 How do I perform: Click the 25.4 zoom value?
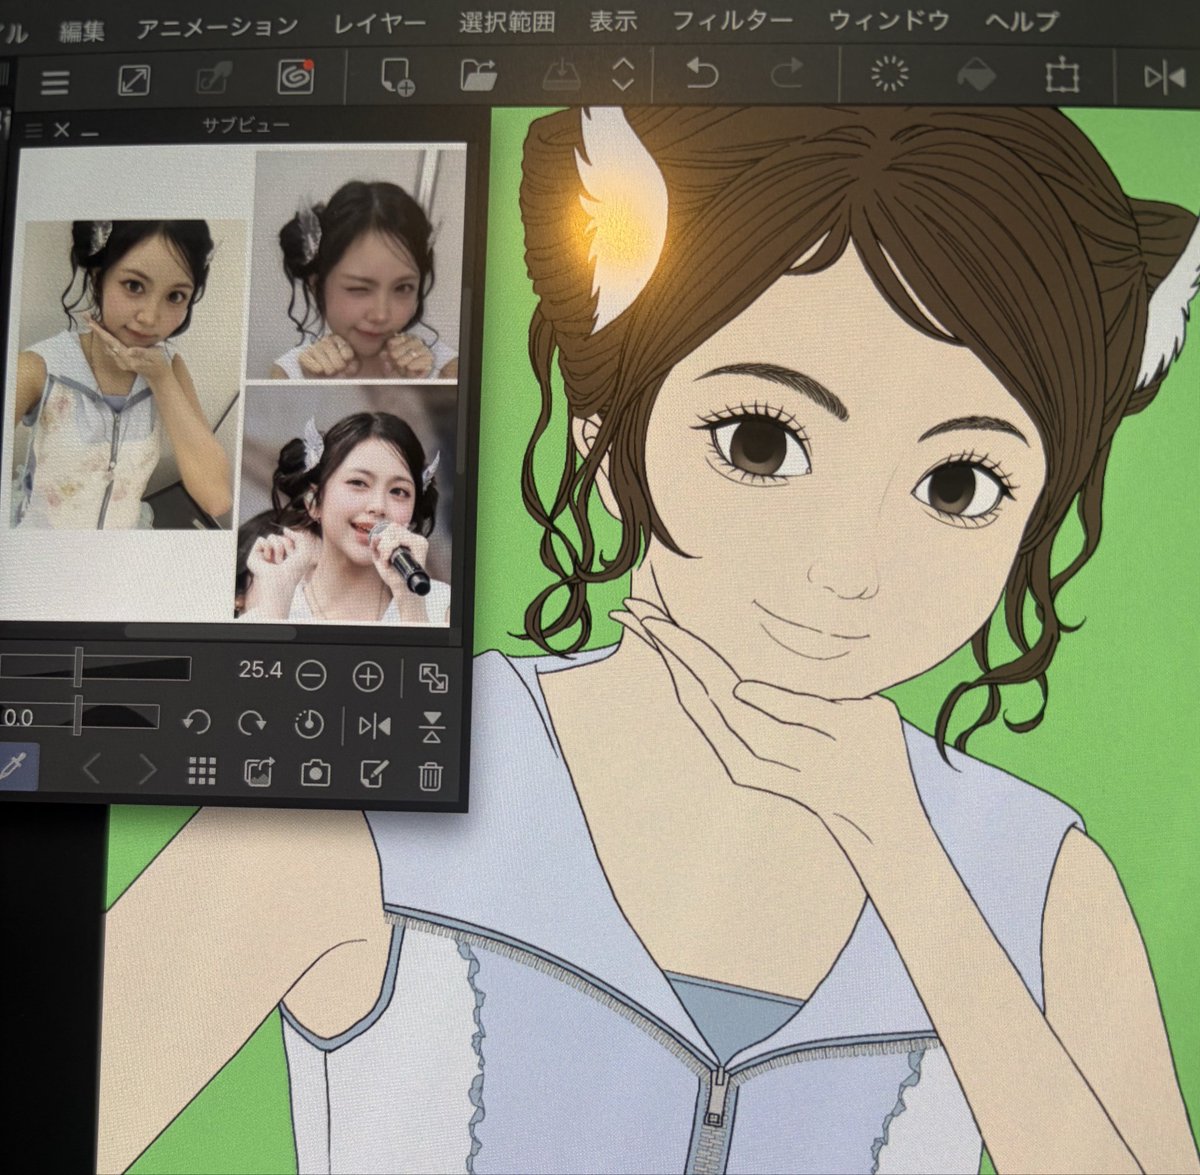pos(260,670)
